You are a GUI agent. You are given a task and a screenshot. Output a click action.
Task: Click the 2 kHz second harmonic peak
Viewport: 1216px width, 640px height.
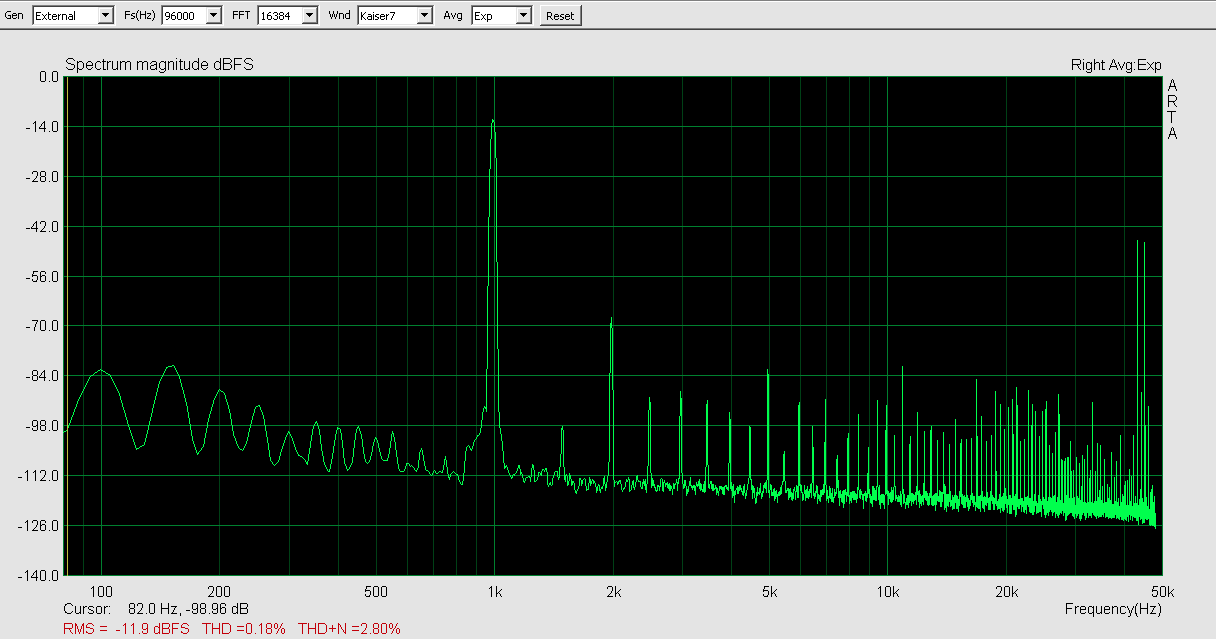point(611,320)
